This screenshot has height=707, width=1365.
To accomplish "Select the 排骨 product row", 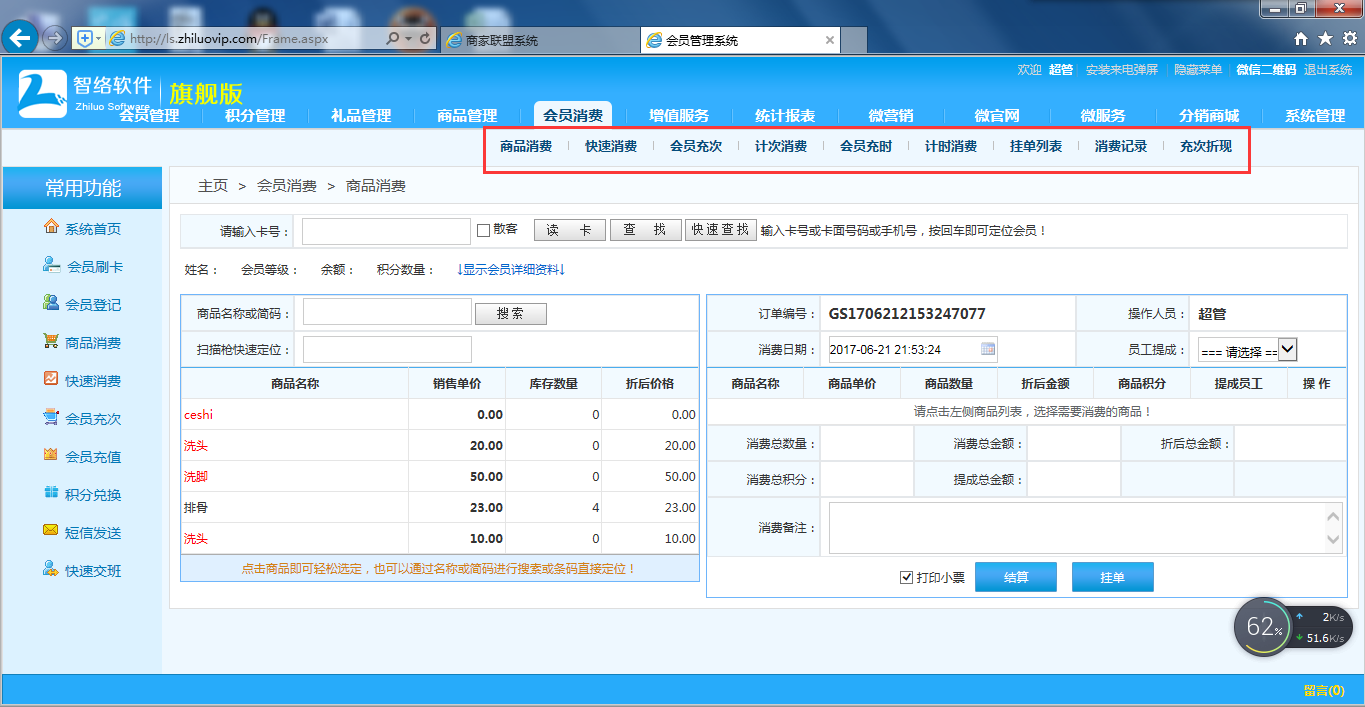I will [440, 507].
